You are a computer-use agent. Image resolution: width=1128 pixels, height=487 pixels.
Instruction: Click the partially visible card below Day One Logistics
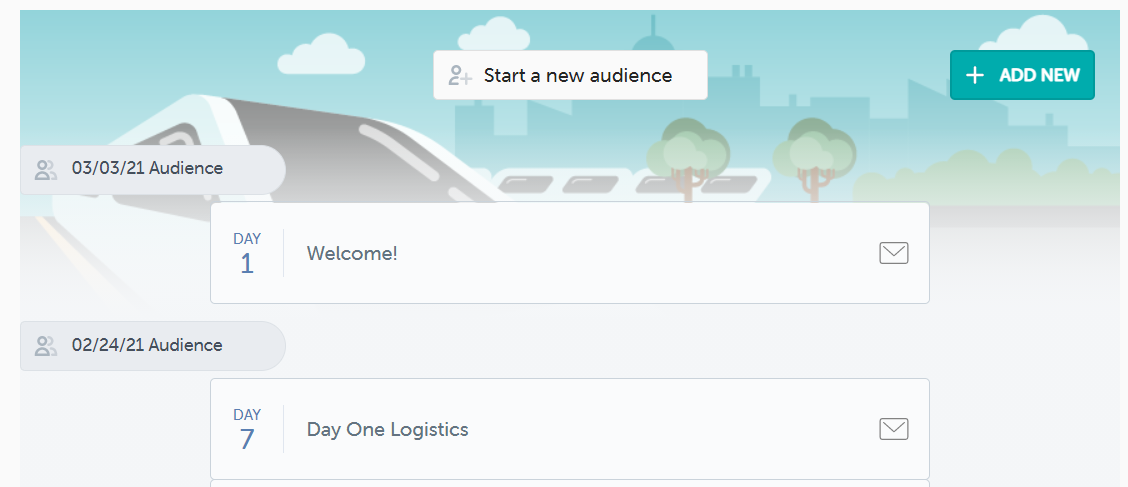click(570, 483)
